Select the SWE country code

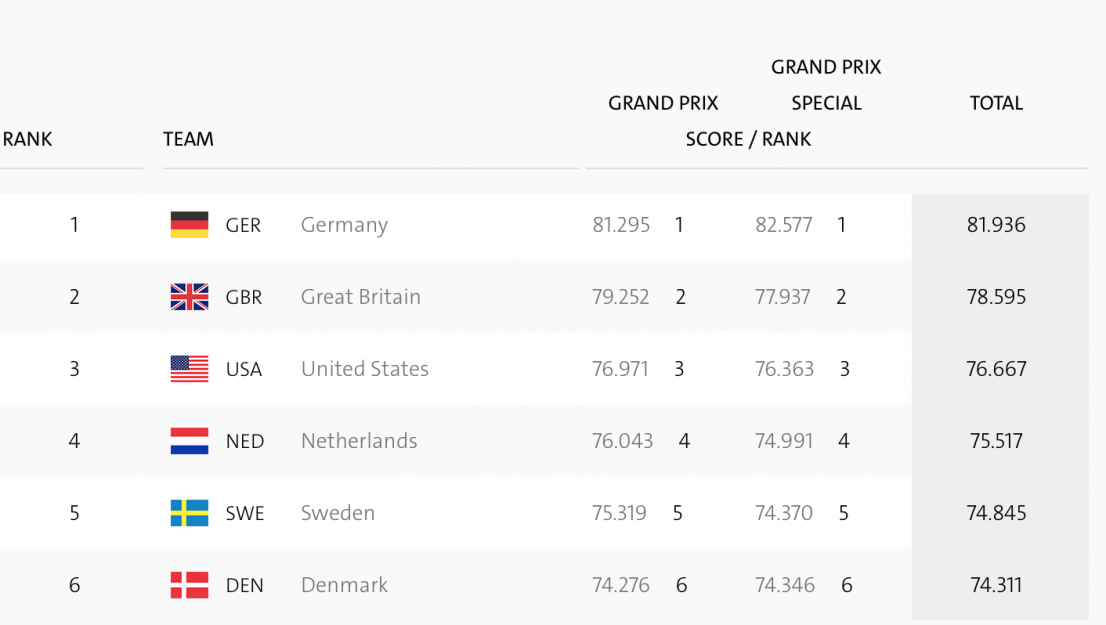pos(245,513)
